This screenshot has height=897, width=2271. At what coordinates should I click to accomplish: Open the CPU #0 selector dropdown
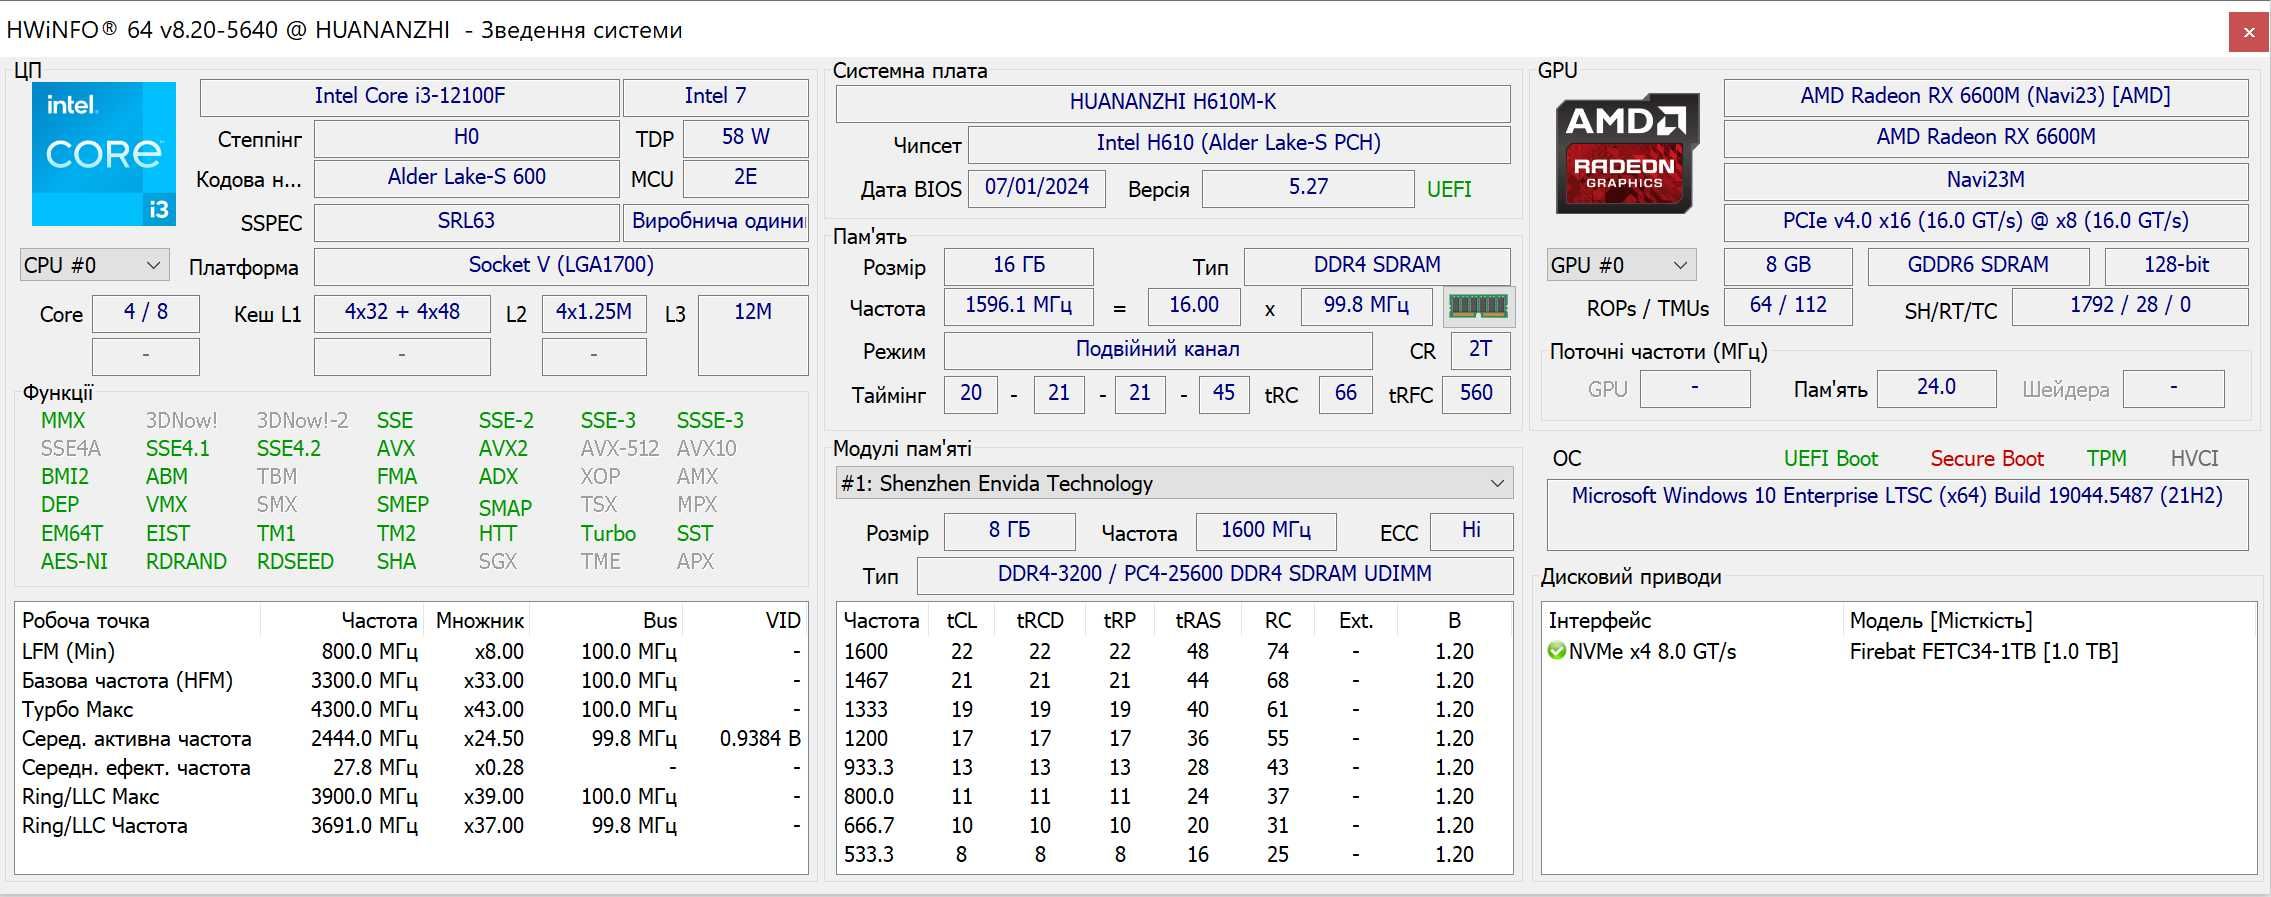pyautogui.click(x=94, y=265)
